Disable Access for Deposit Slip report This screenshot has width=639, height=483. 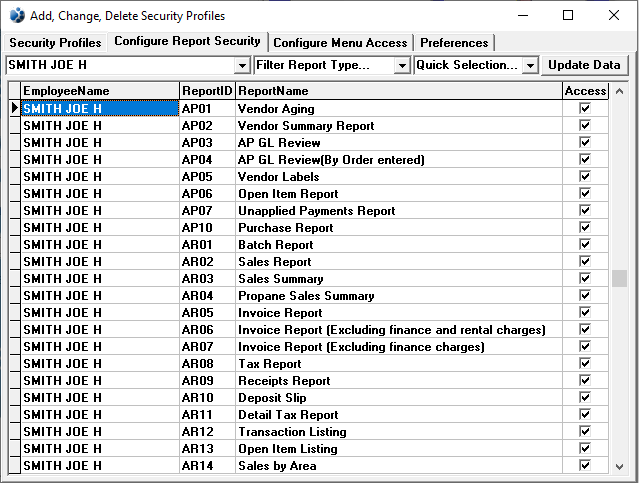(x=585, y=397)
